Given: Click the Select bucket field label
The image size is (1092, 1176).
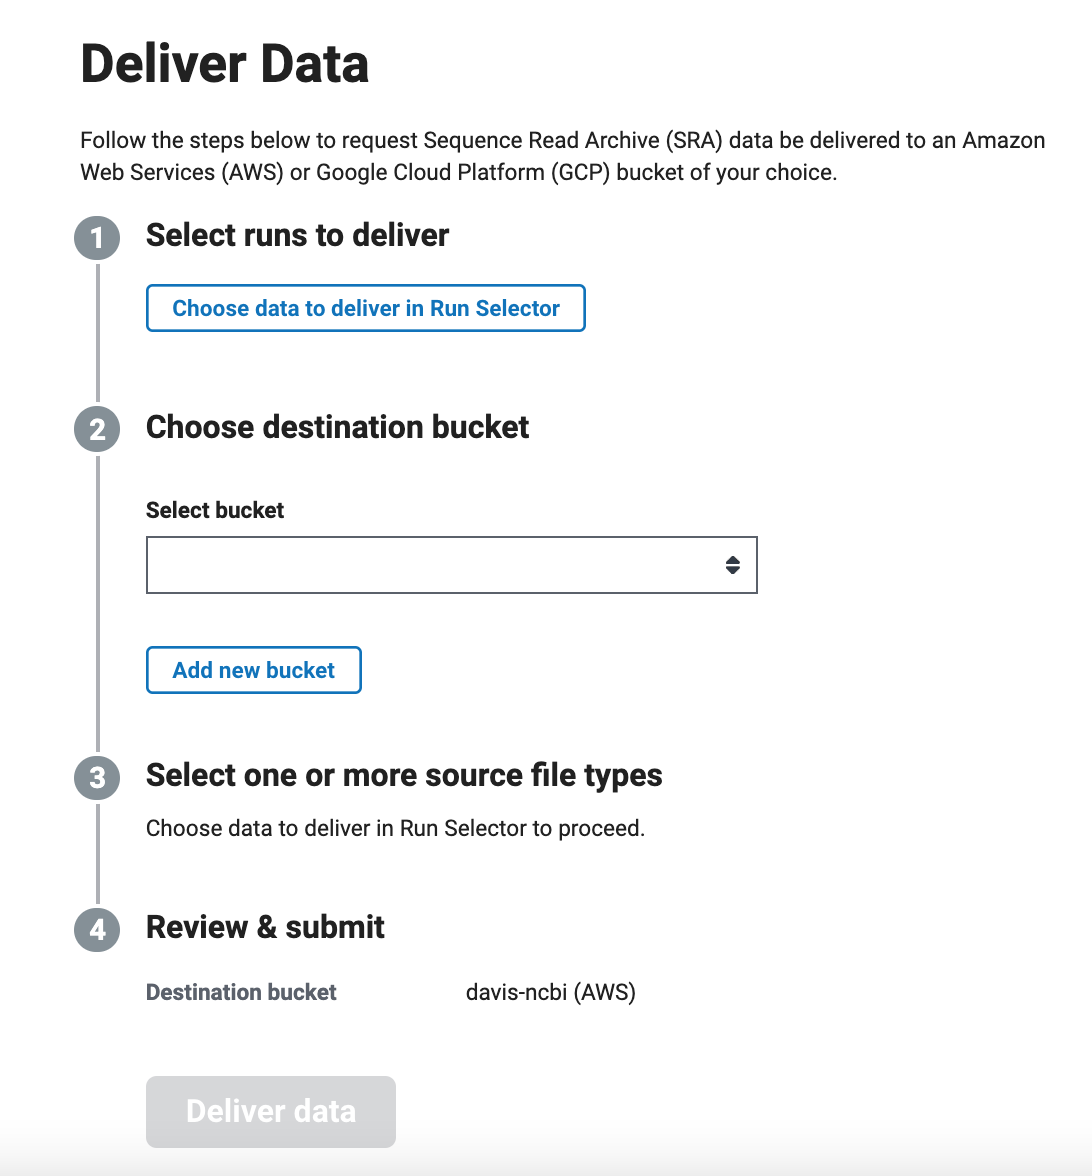Looking at the screenshot, I should (215, 511).
